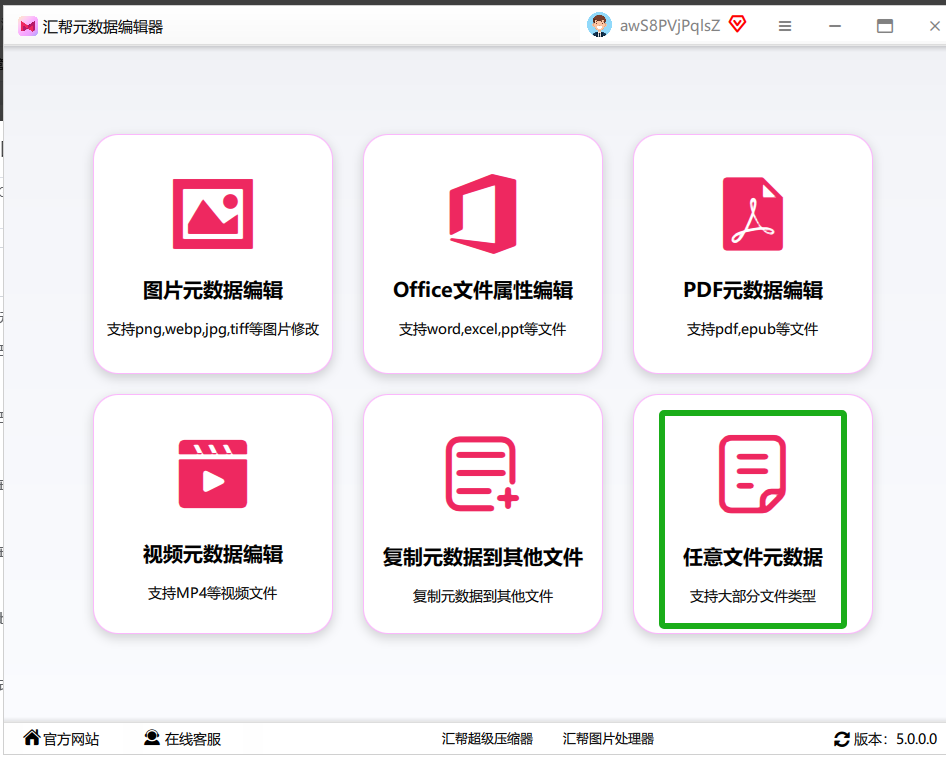Click the customer service headset icon
946x759 pixels.
coord(152,737)
